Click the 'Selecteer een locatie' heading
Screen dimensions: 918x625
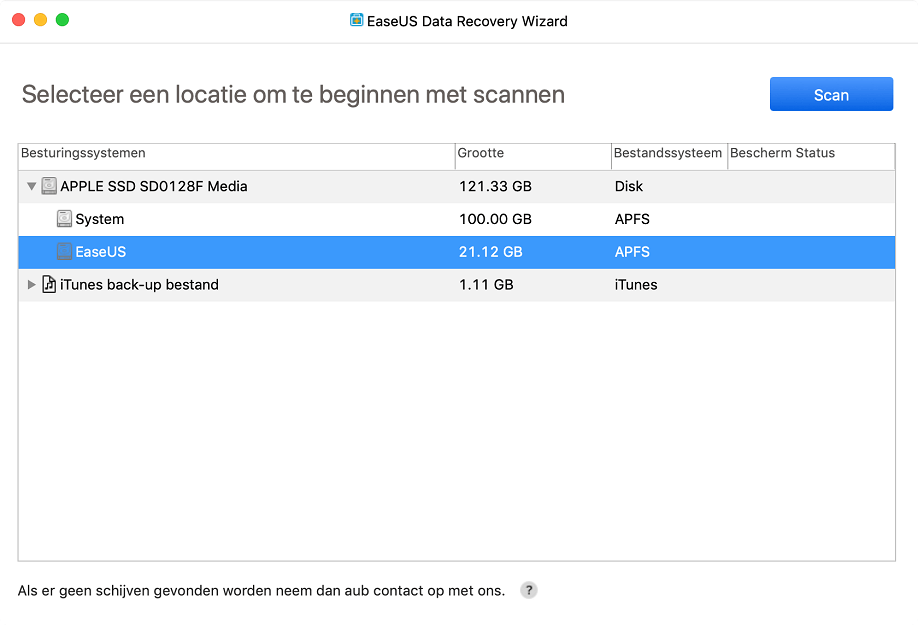click(x=293, y=94)
